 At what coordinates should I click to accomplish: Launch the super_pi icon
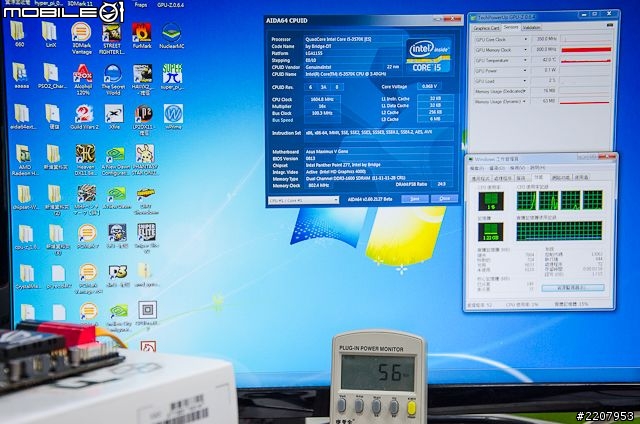[x=172, y=76]
